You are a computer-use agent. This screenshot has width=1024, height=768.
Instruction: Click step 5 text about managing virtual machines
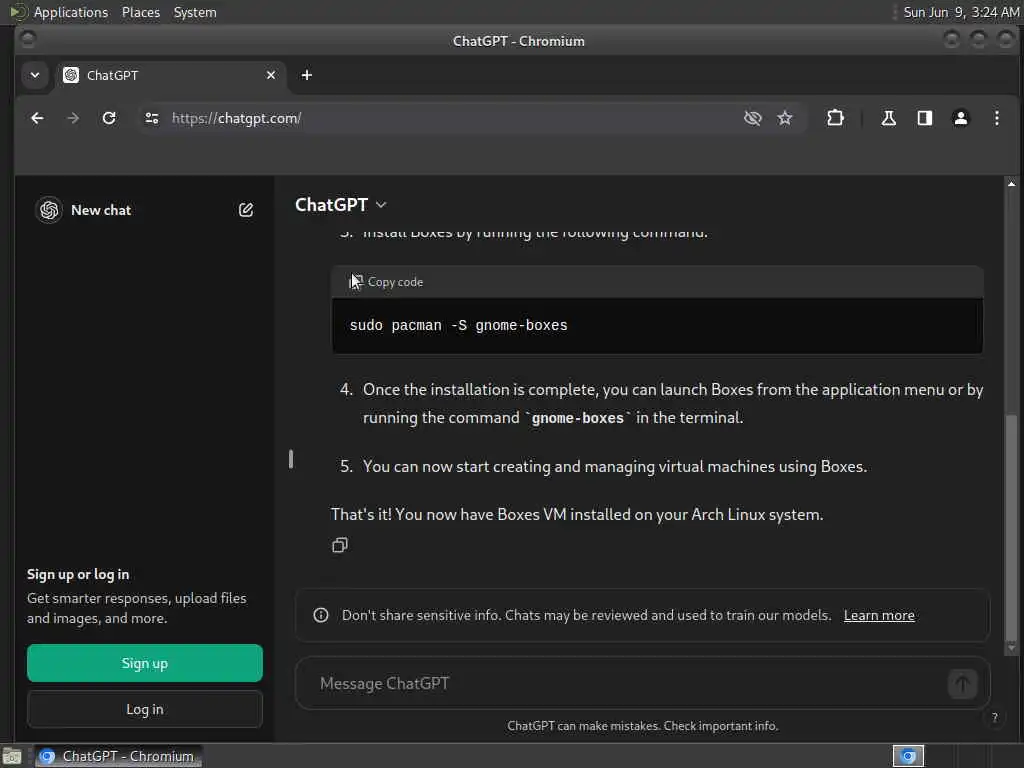coord(615,466)
